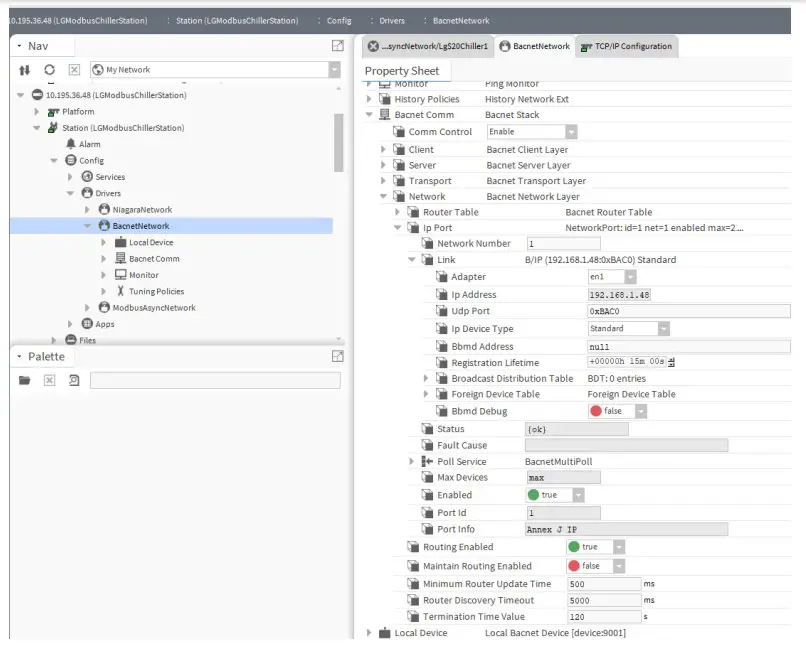
Task: Click the Network Number input field
Action: [563, 244]
